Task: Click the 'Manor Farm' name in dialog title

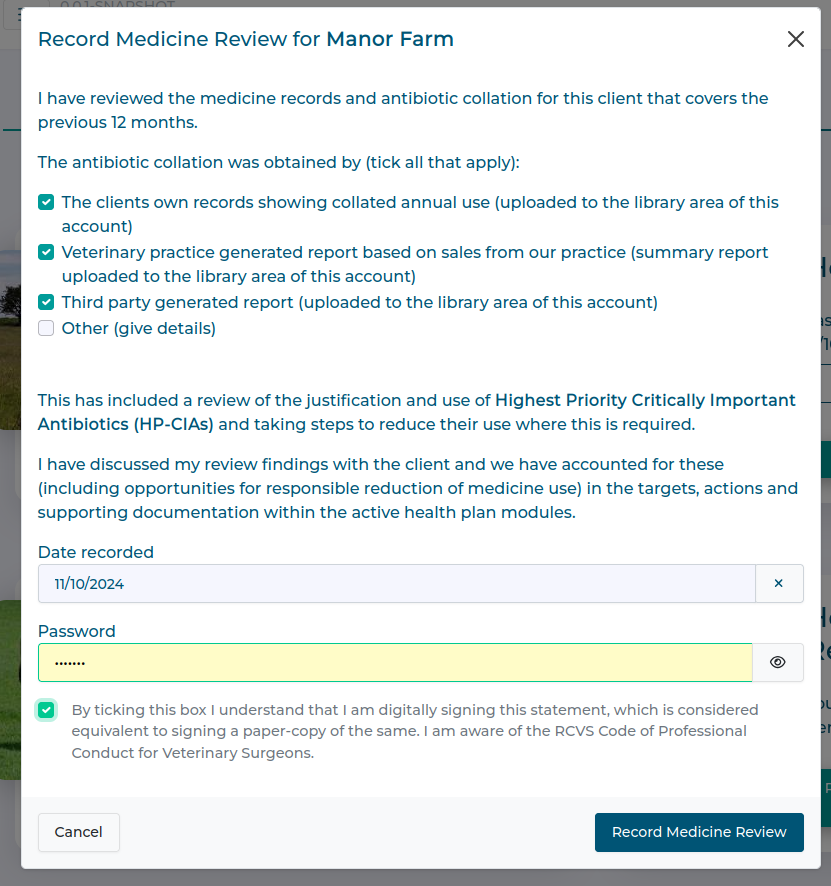Action: click(390, 39)
